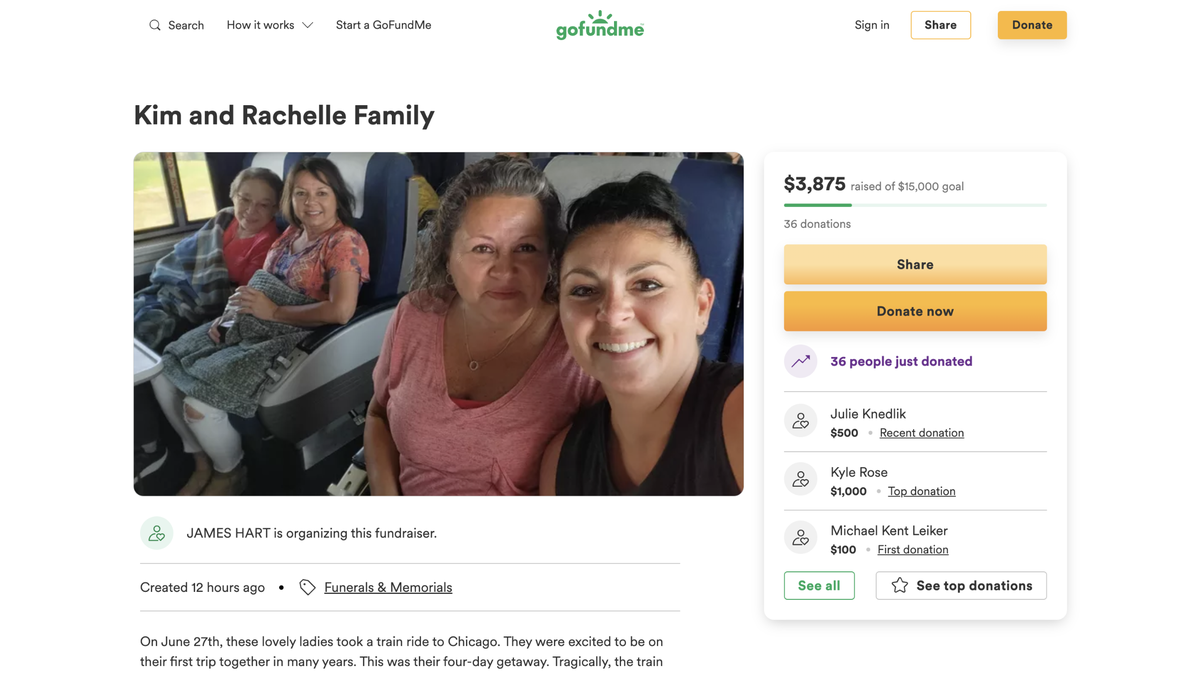Click Kyle Rose's donor avatar icon
The height and width of the screenshot is (674, 1200).
click(x=801, y=479)
